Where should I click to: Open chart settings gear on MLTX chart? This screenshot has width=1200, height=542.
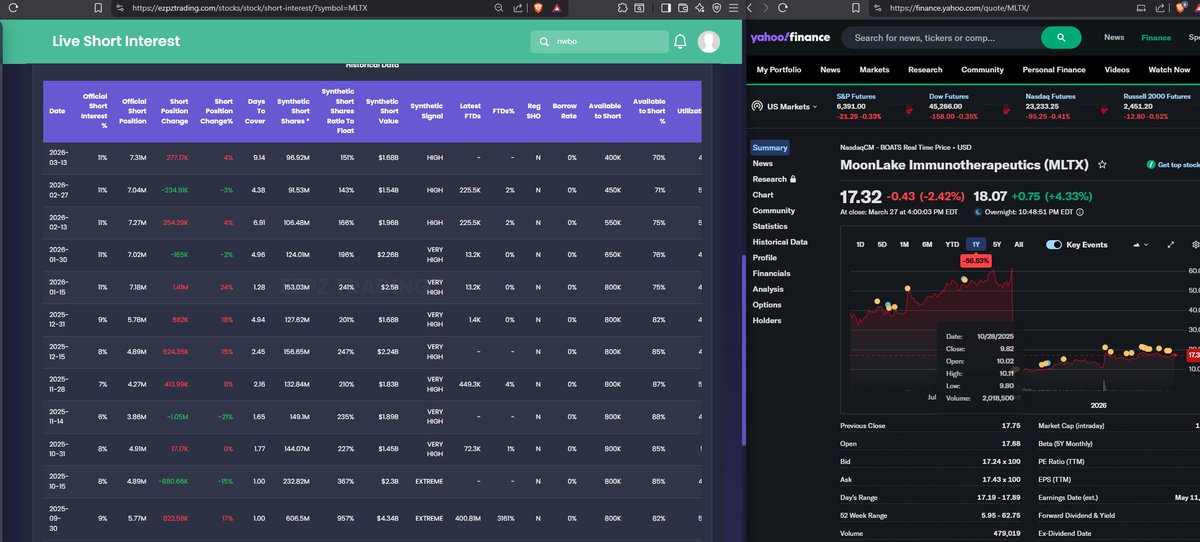(1196, 244)
